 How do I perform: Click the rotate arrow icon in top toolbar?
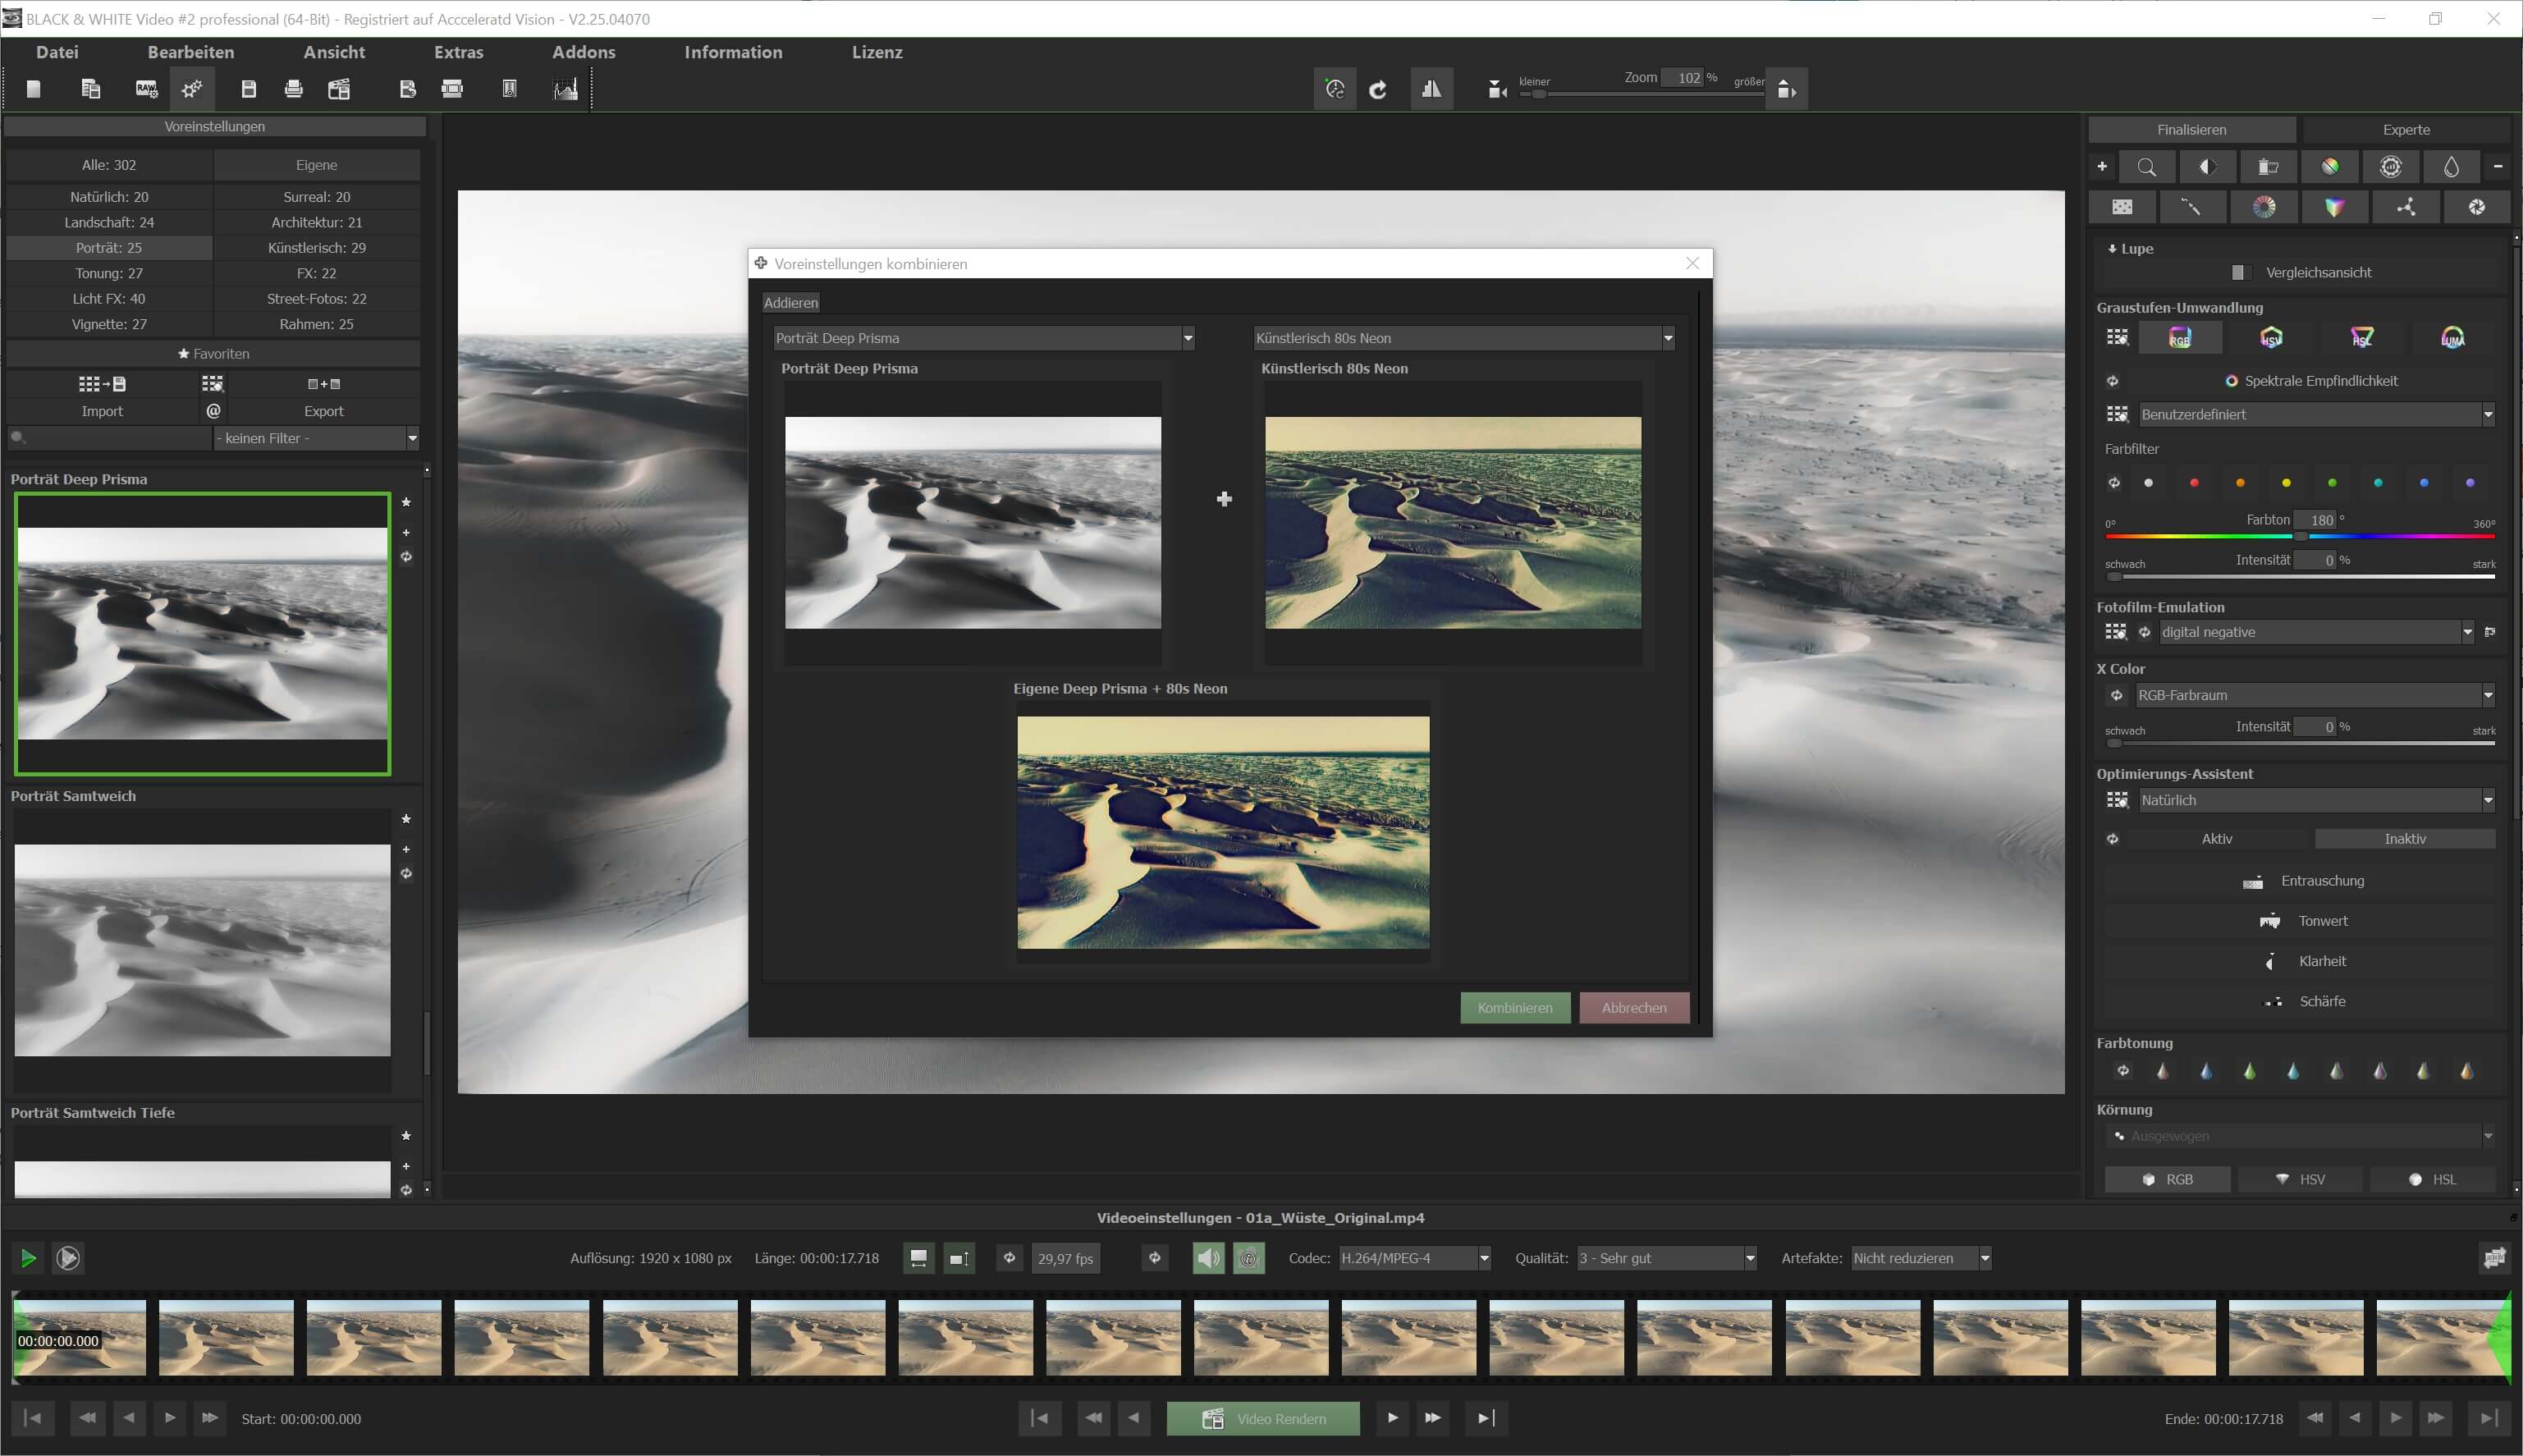1377,90
